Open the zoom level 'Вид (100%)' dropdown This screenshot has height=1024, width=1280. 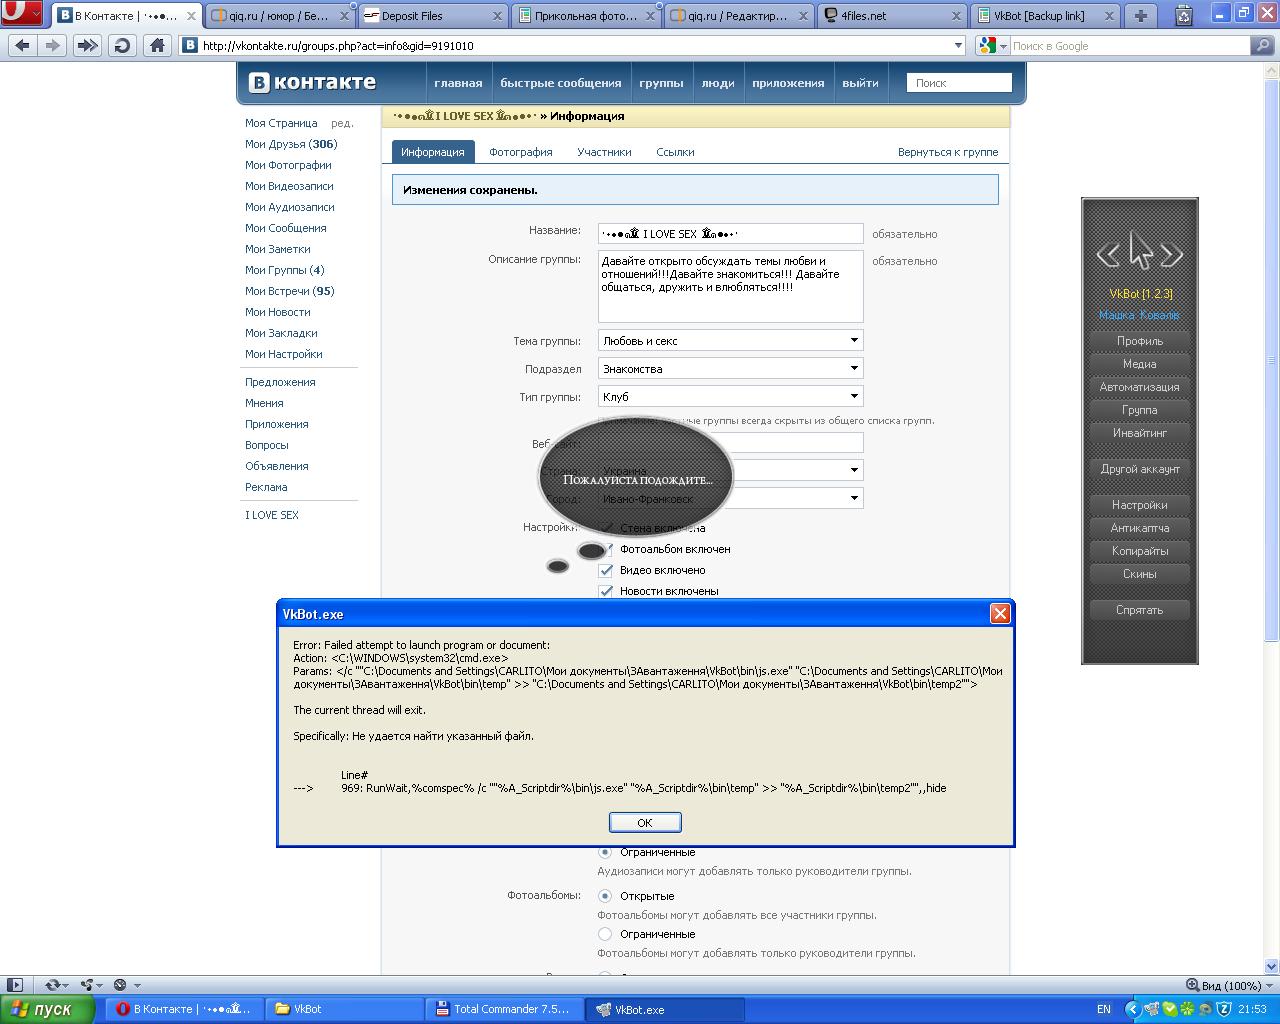(1230, 985)
